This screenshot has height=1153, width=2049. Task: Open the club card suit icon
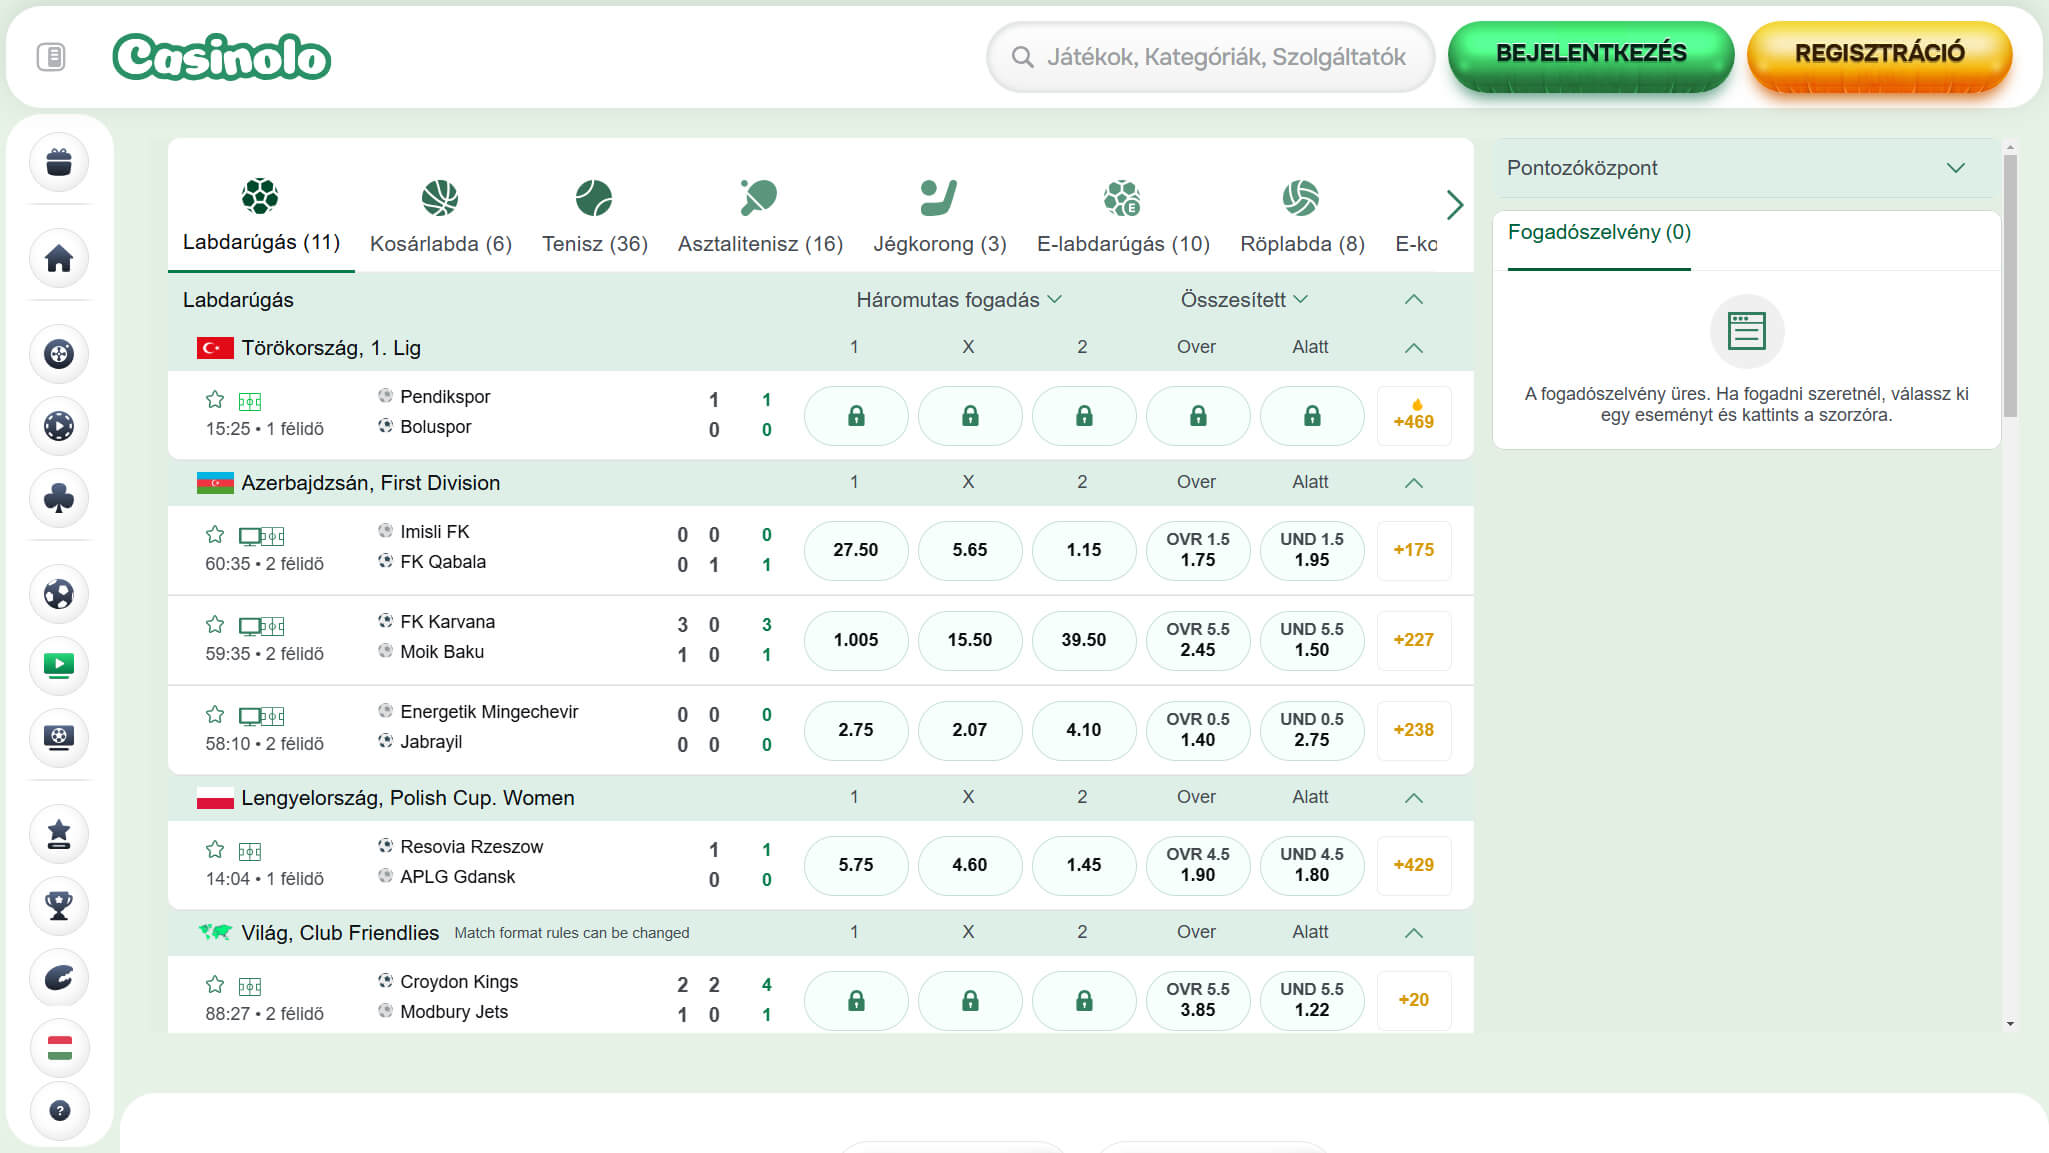(59, 498)
